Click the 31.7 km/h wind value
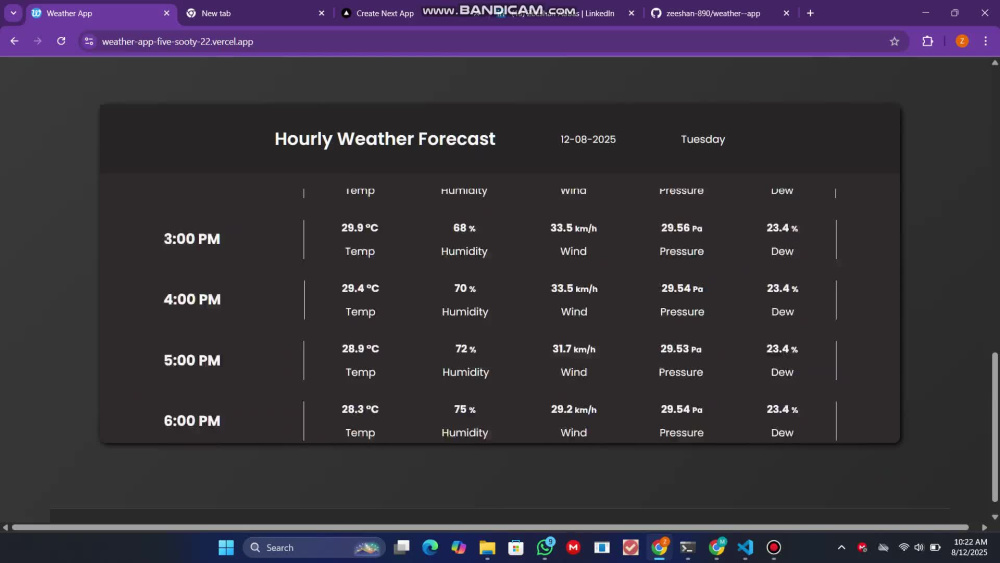1000x563 pixels. click(574, 349)
